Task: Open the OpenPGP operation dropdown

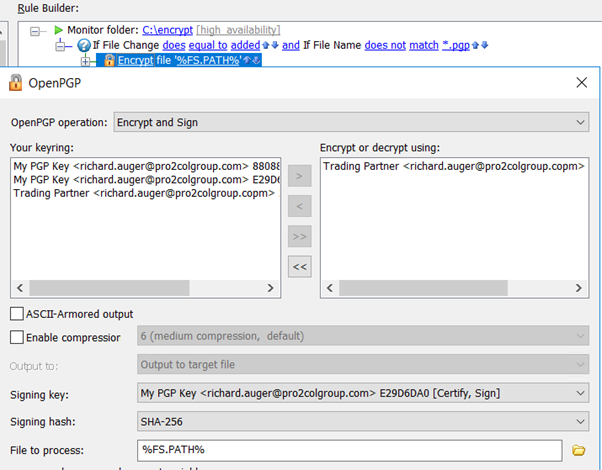Action: [351, 122]
